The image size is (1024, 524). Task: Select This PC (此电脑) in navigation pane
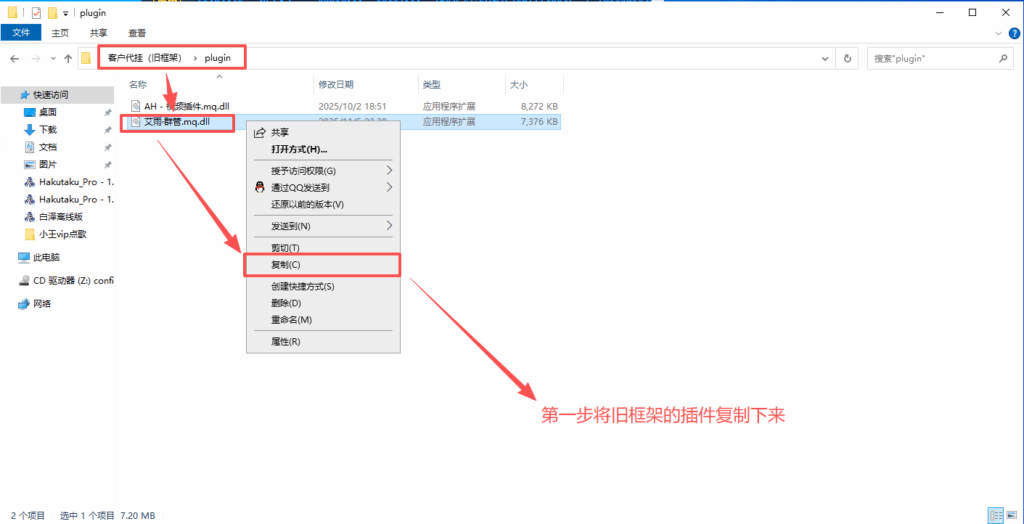click(x=45, y=257)
